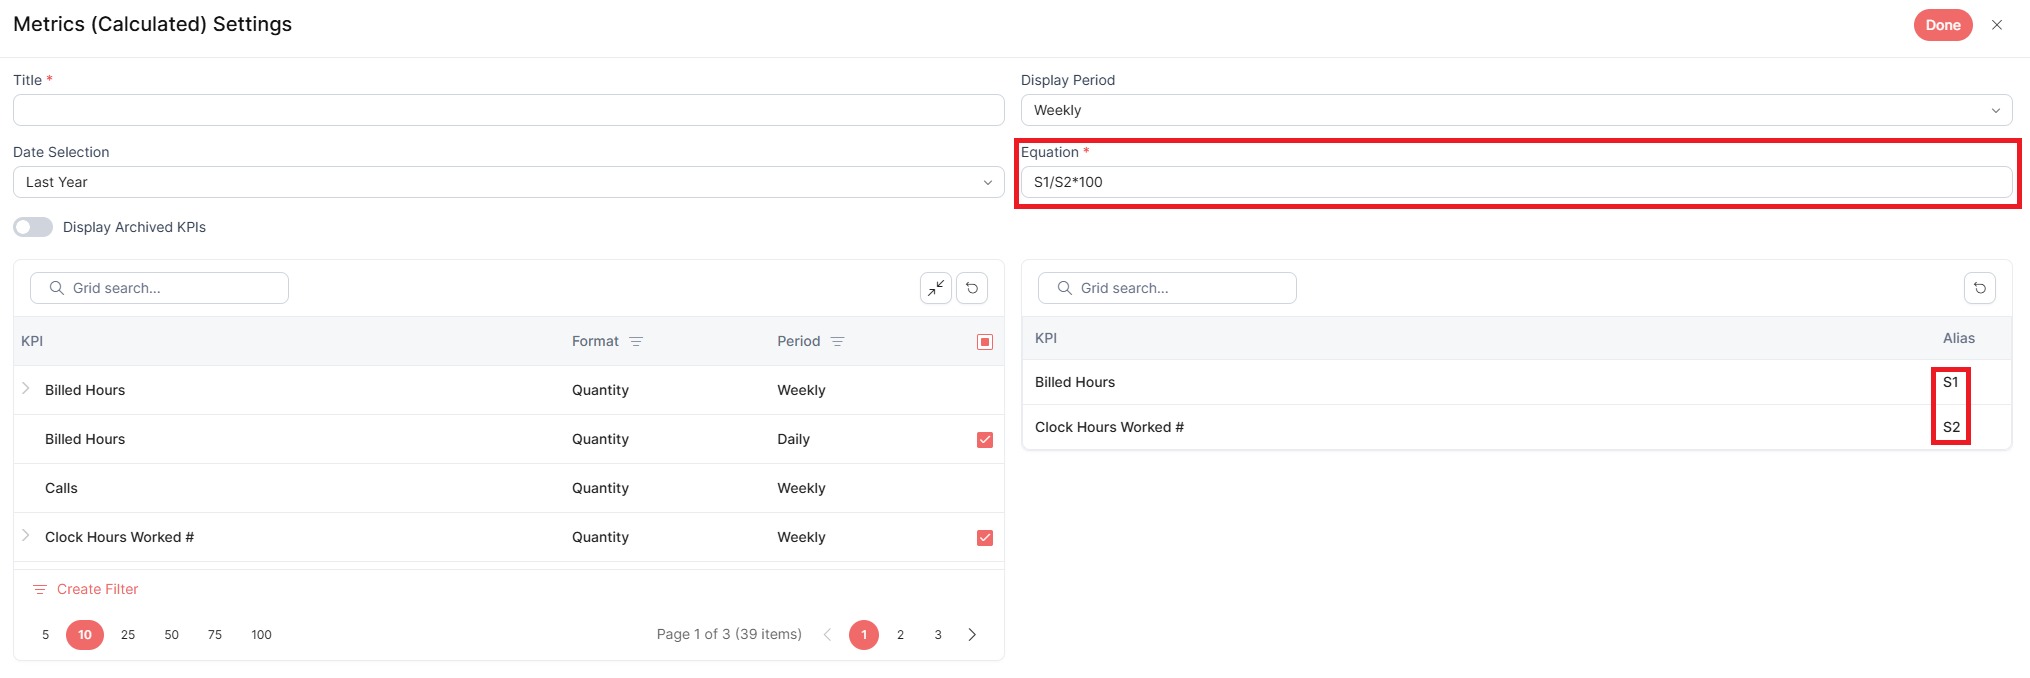Click the Done button
This screenshot has width=2030, height=678.
1943,25
